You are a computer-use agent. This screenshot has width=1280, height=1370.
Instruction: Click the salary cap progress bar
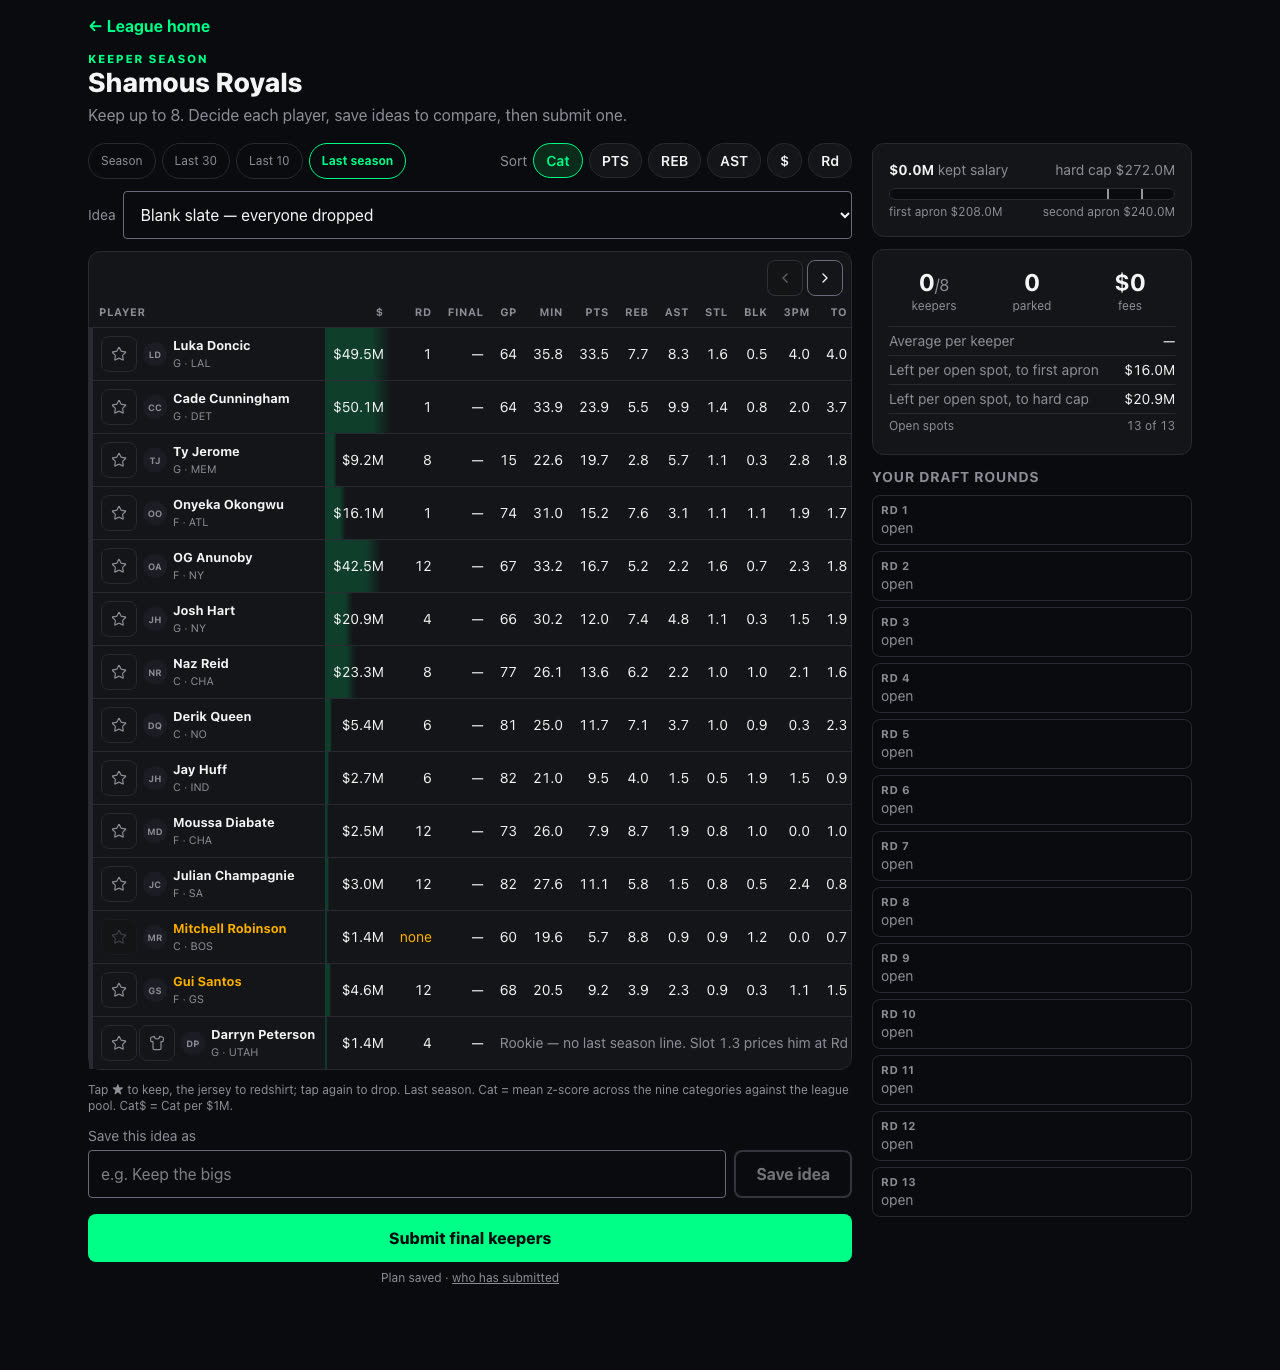pyautogui.click(x=1032, y=194)
